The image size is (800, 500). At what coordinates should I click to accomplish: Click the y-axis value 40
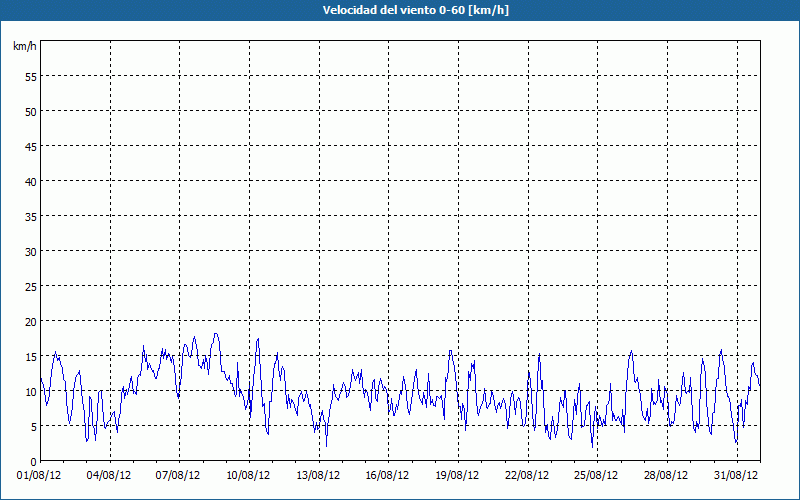click(31, 182)
